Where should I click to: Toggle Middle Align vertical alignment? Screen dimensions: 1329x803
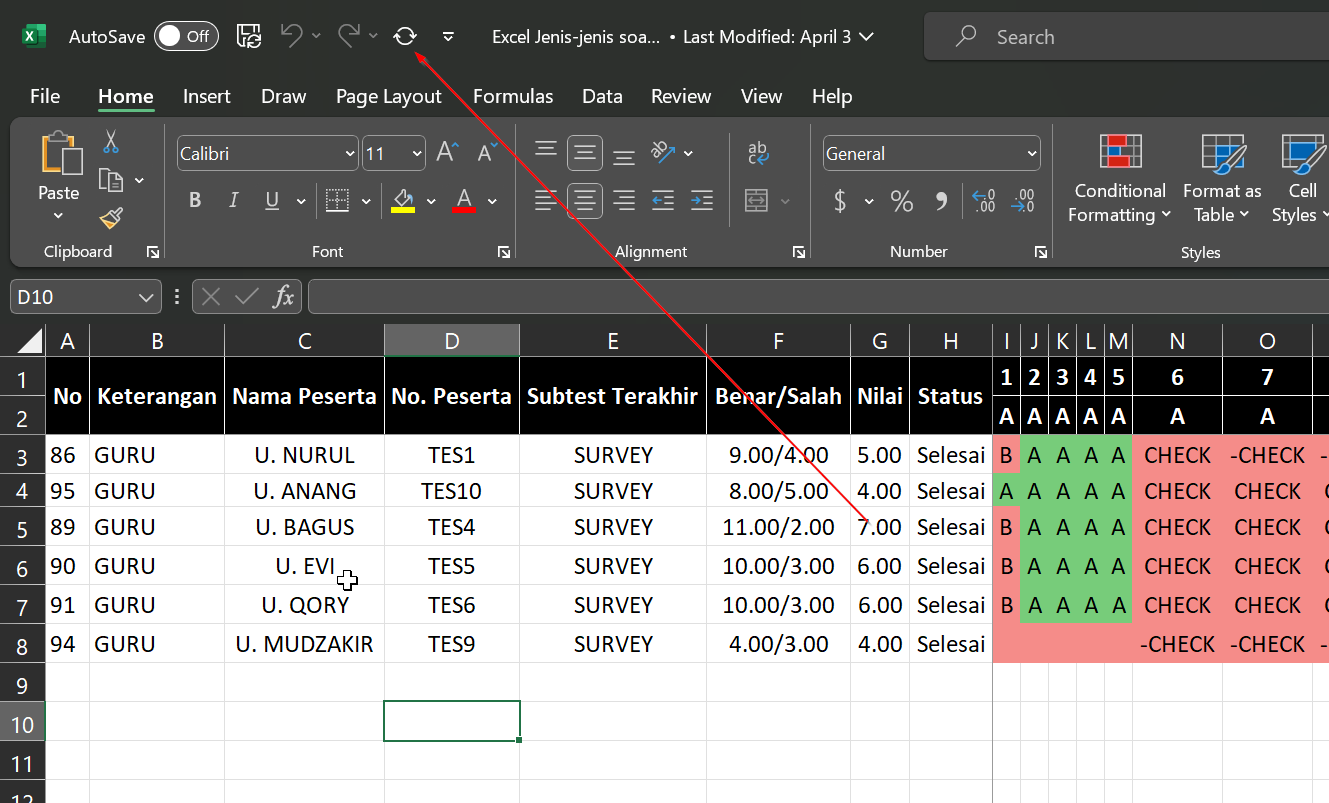pyautogui.click(x=585, y=153)
